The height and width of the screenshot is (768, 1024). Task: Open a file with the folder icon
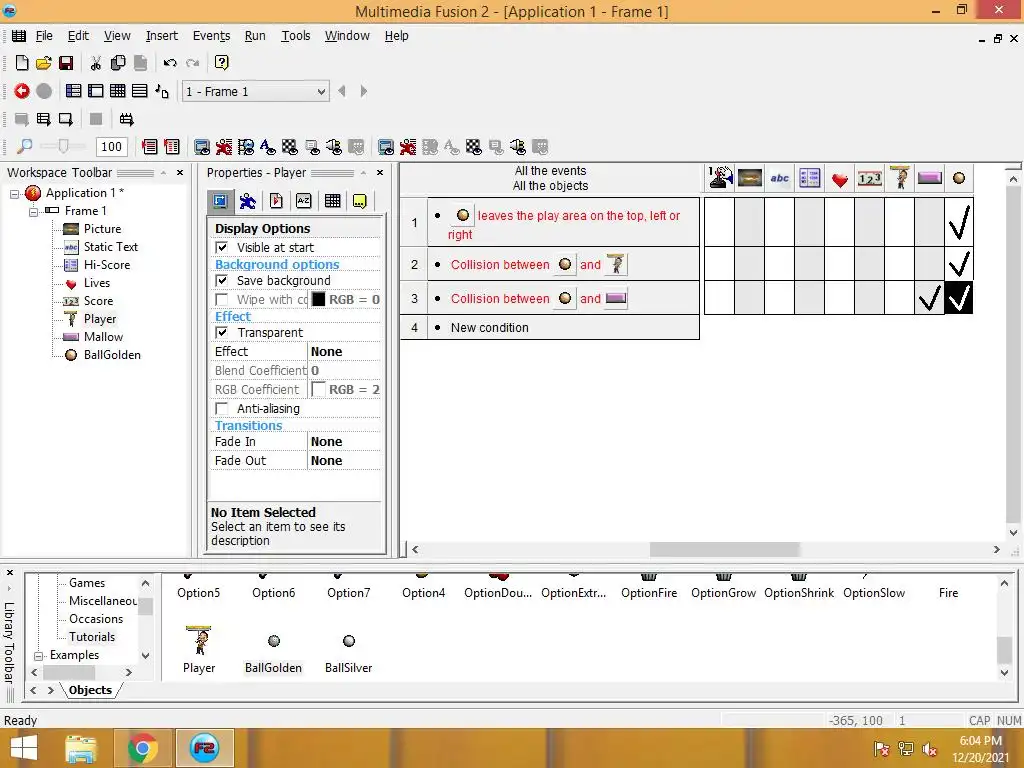point(44,63)
